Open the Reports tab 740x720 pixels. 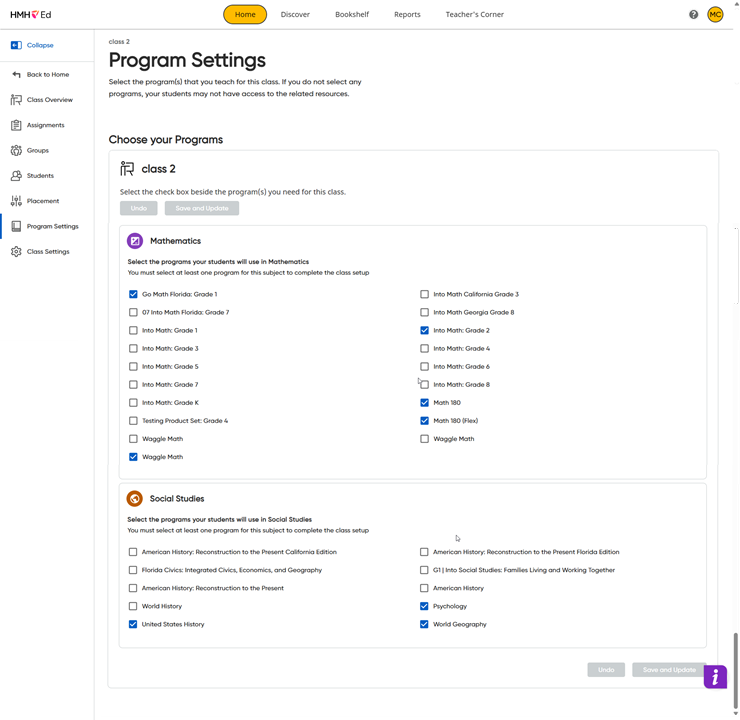tap(407, 15)
